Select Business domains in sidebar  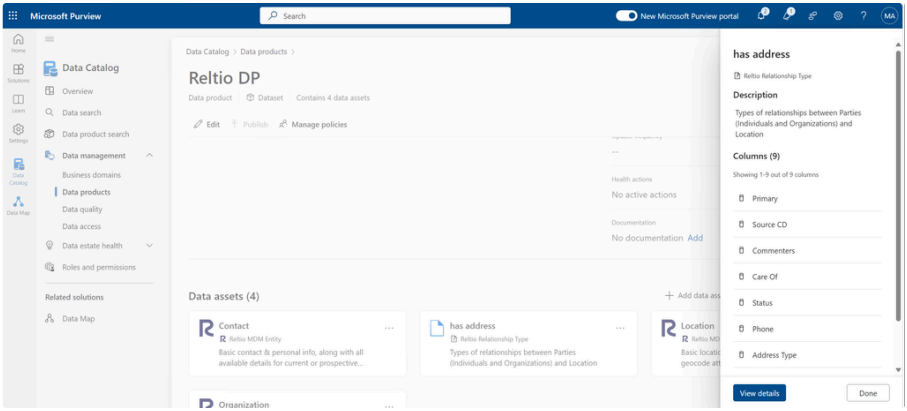(91, 174)
